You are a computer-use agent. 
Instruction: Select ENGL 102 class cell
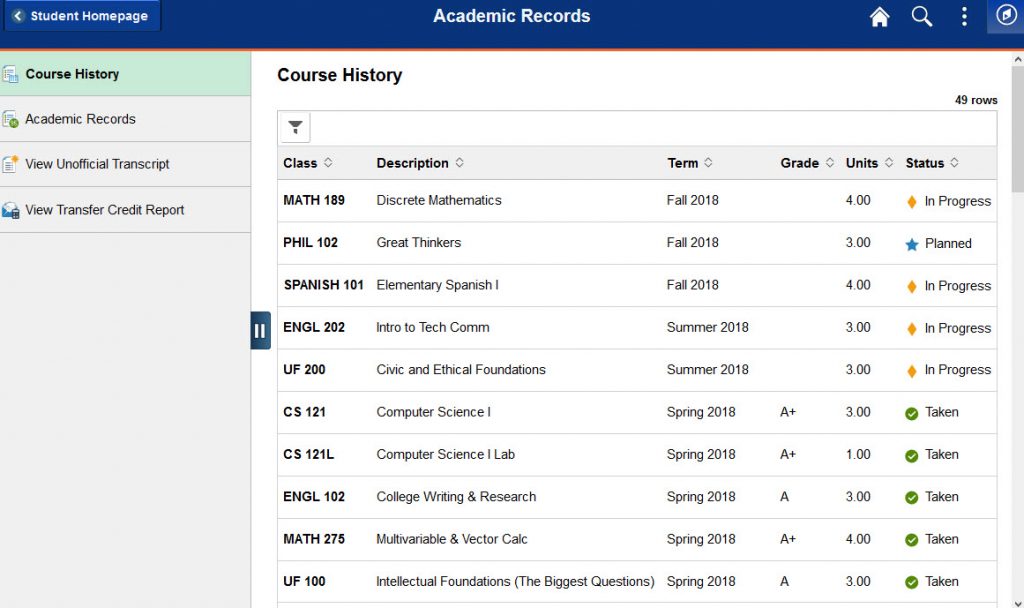(313, 496)
